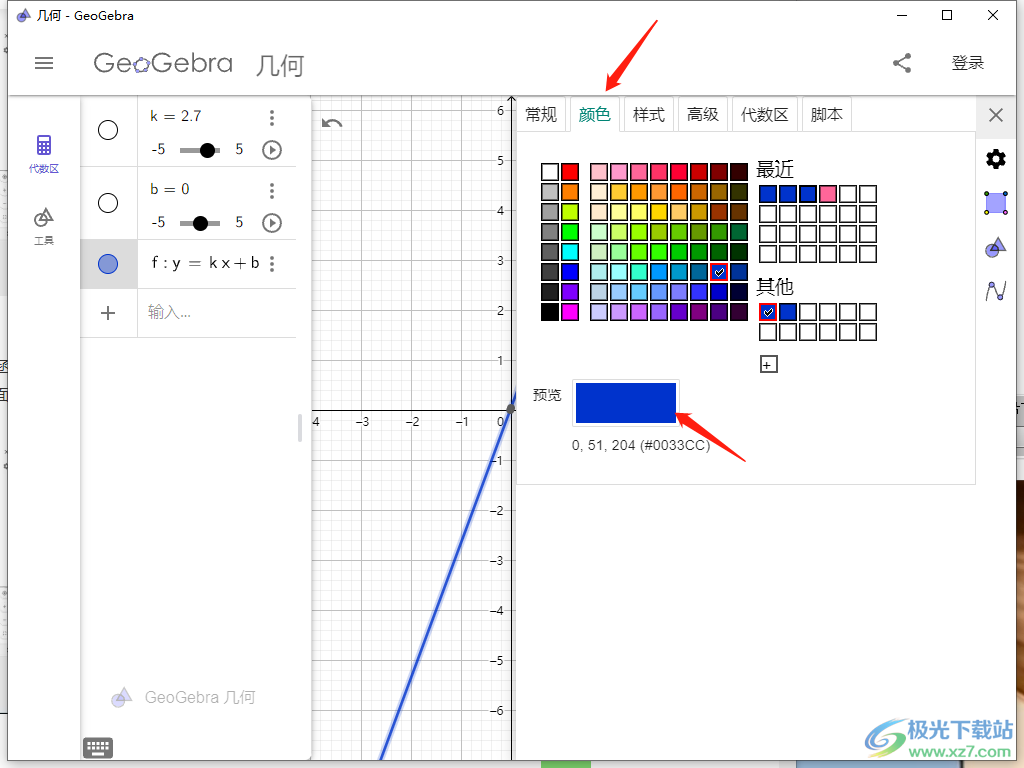This screenshot has width=1024, height=768.
Task: Toggle visibility circle for b = 0
Action: click(108, 203)
